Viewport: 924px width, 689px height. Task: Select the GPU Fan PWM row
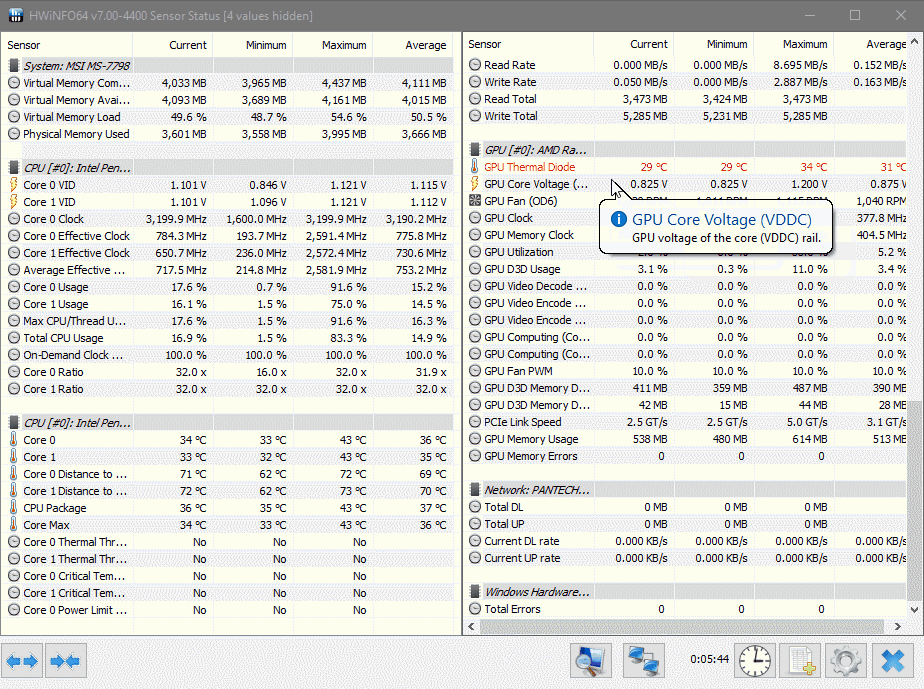point(685,371)
